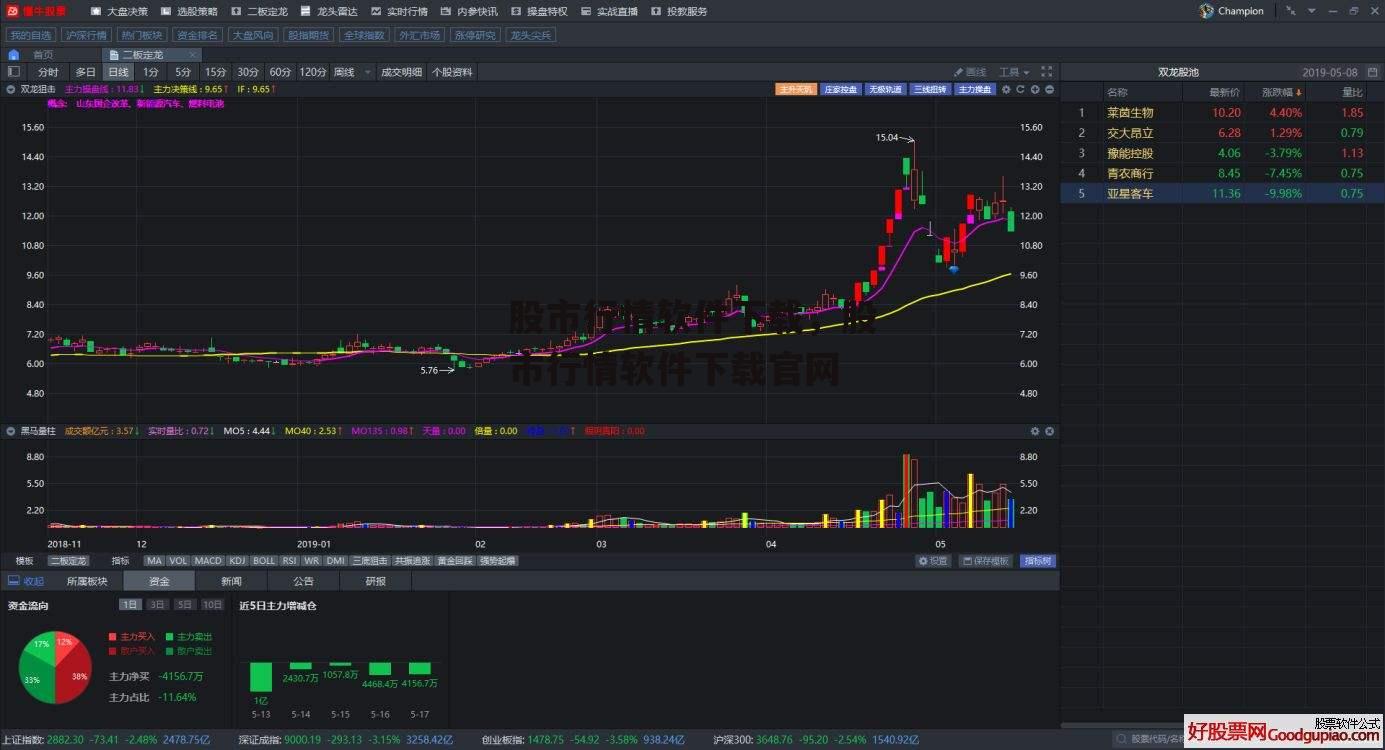Click the red app logo icon
This screenshot has width=1385, height=750.
pos(14,11)
